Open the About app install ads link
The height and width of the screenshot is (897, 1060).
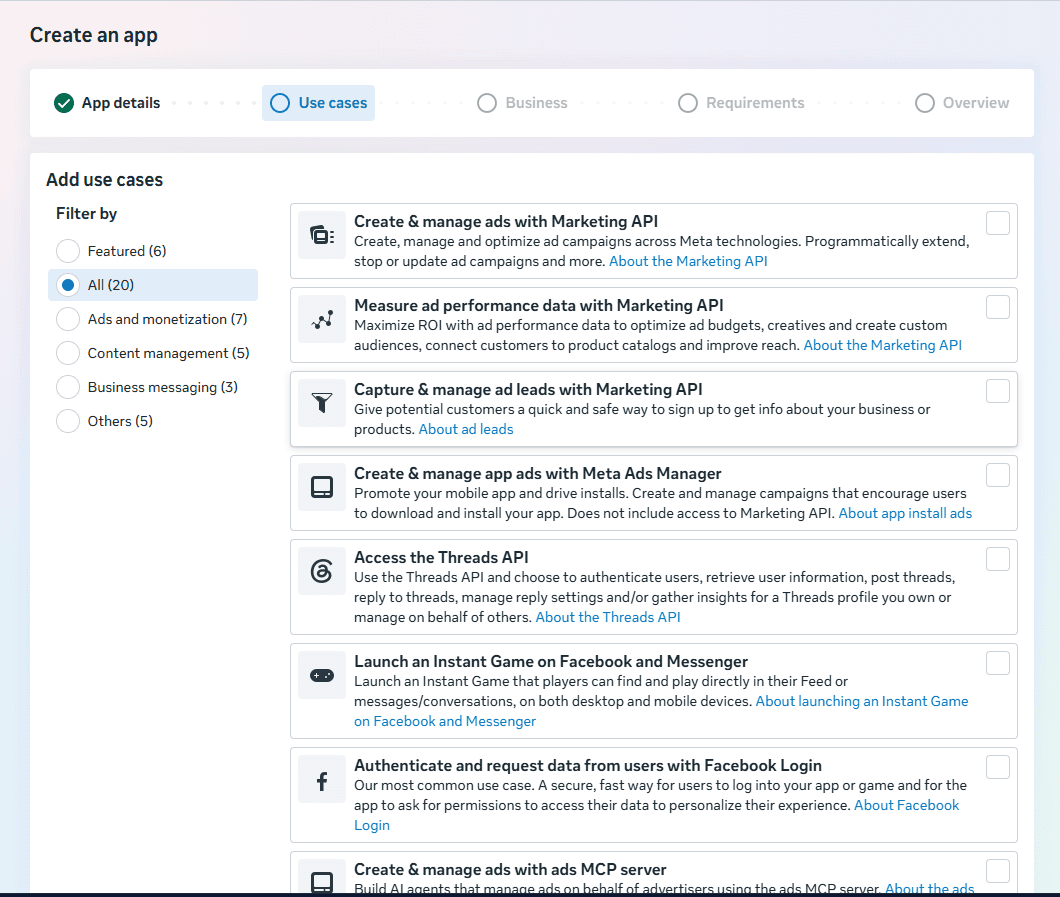[x=905, y=513]
